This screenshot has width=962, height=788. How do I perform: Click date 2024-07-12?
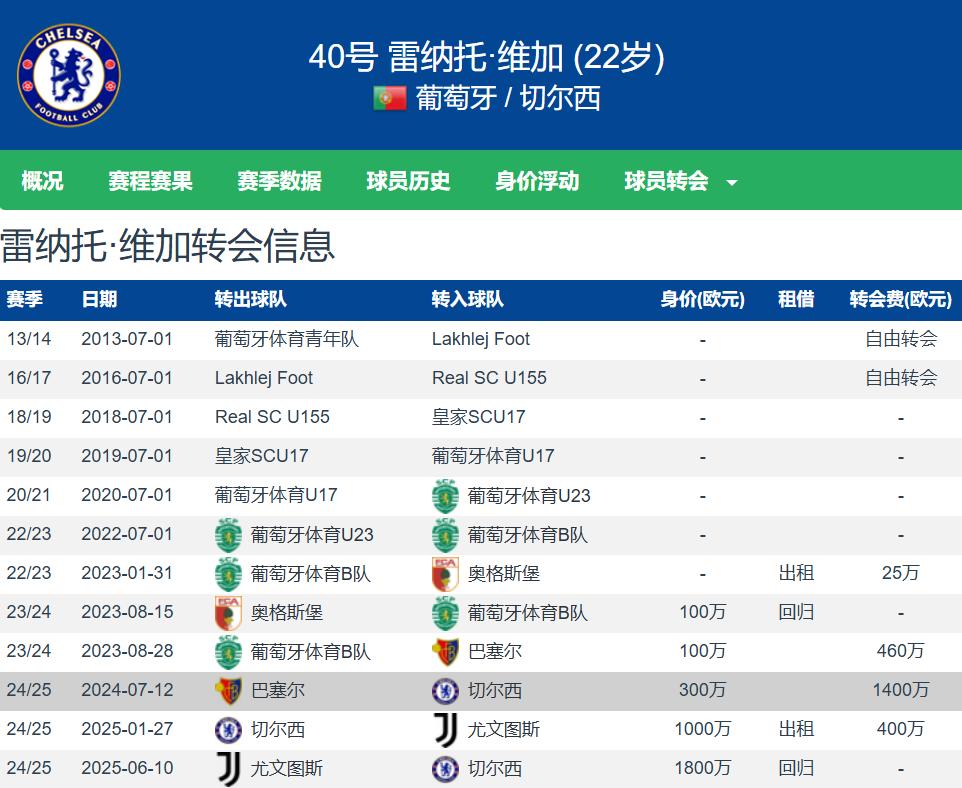coord(127,690)
